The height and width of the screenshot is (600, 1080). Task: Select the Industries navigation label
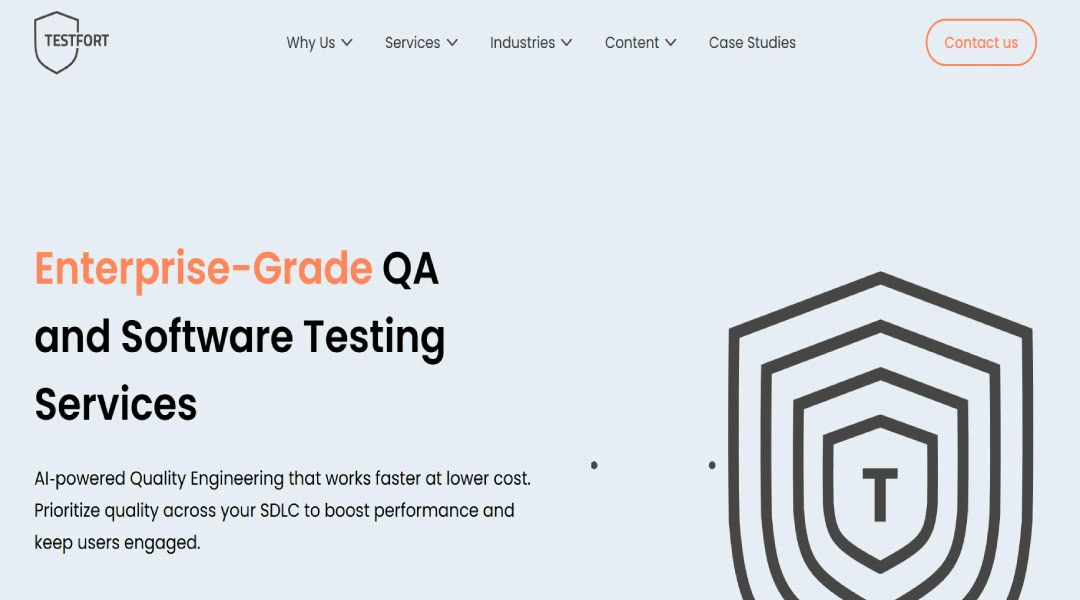point(522,42)
